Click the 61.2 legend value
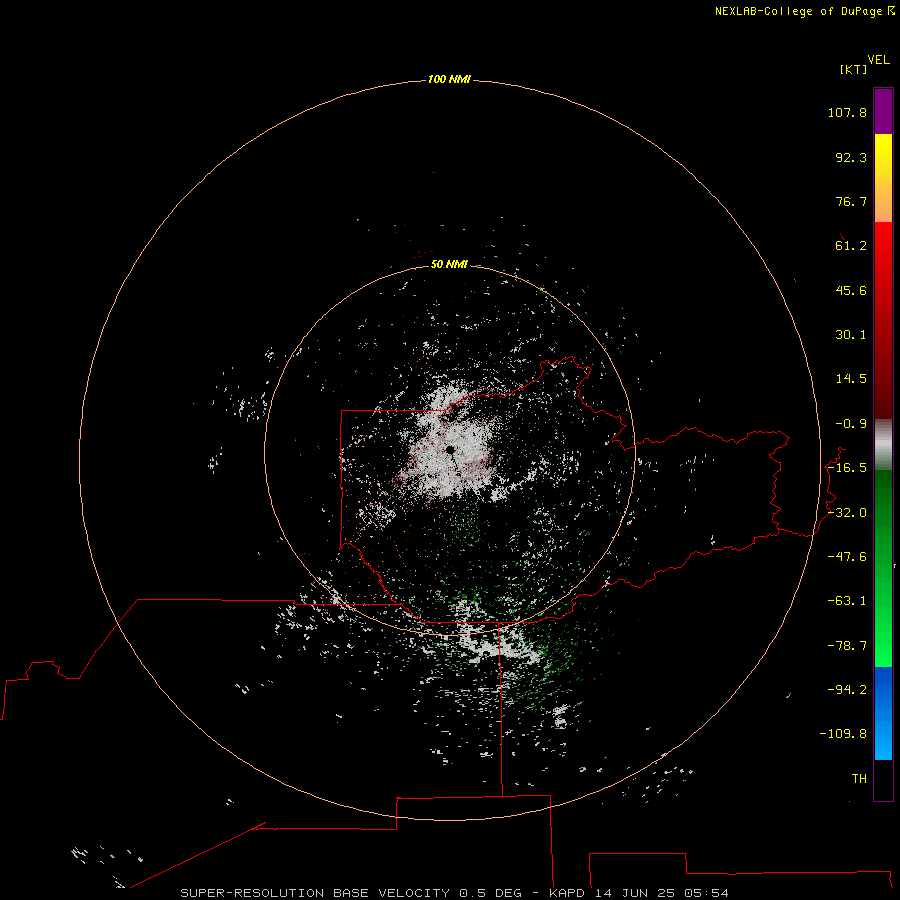 (851, 246)
